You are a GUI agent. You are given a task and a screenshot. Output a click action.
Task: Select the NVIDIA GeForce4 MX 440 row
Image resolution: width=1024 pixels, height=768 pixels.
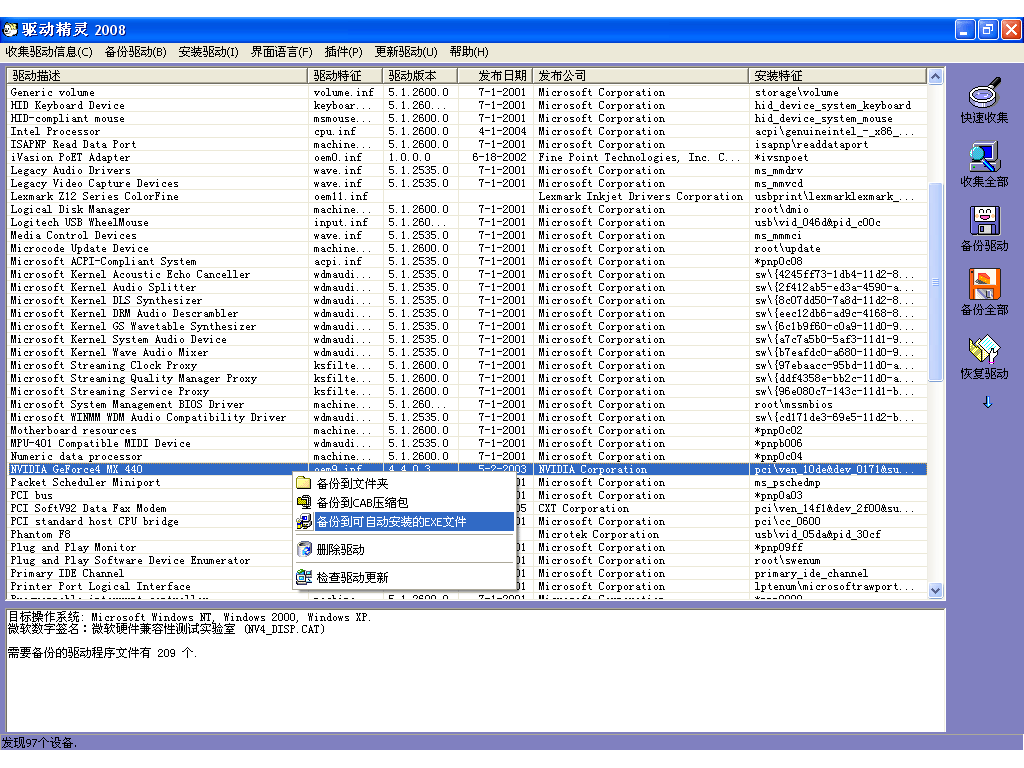467,470
